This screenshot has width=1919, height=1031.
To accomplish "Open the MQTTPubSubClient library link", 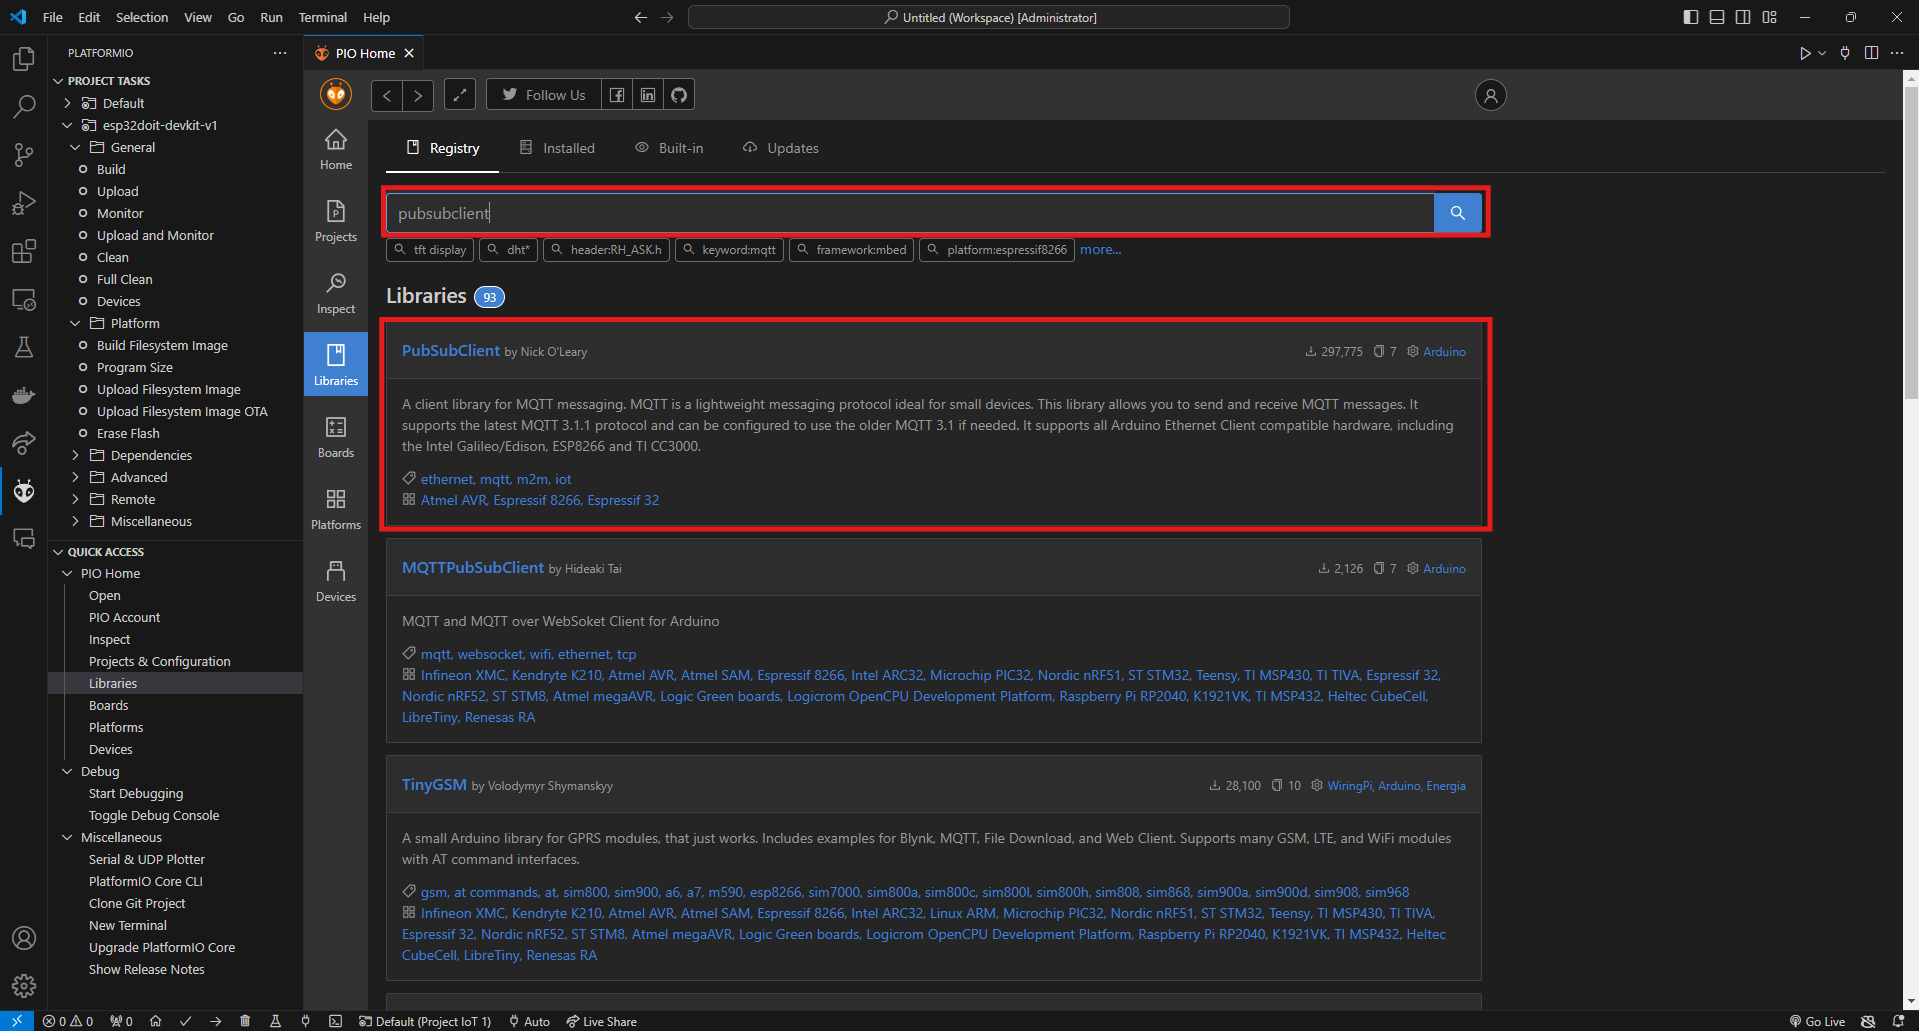I will tap(473, 567).
